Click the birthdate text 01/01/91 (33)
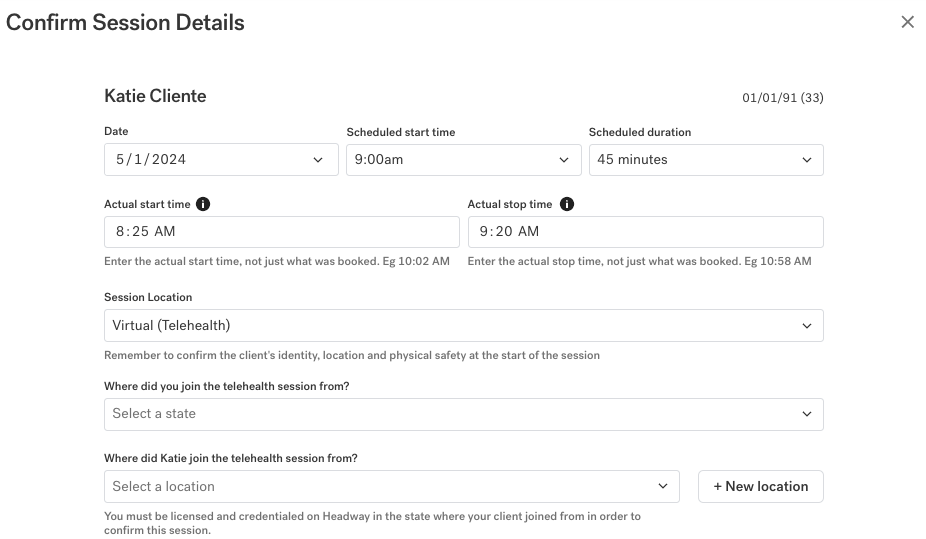 pyautogui.click(x=782, y=98)
